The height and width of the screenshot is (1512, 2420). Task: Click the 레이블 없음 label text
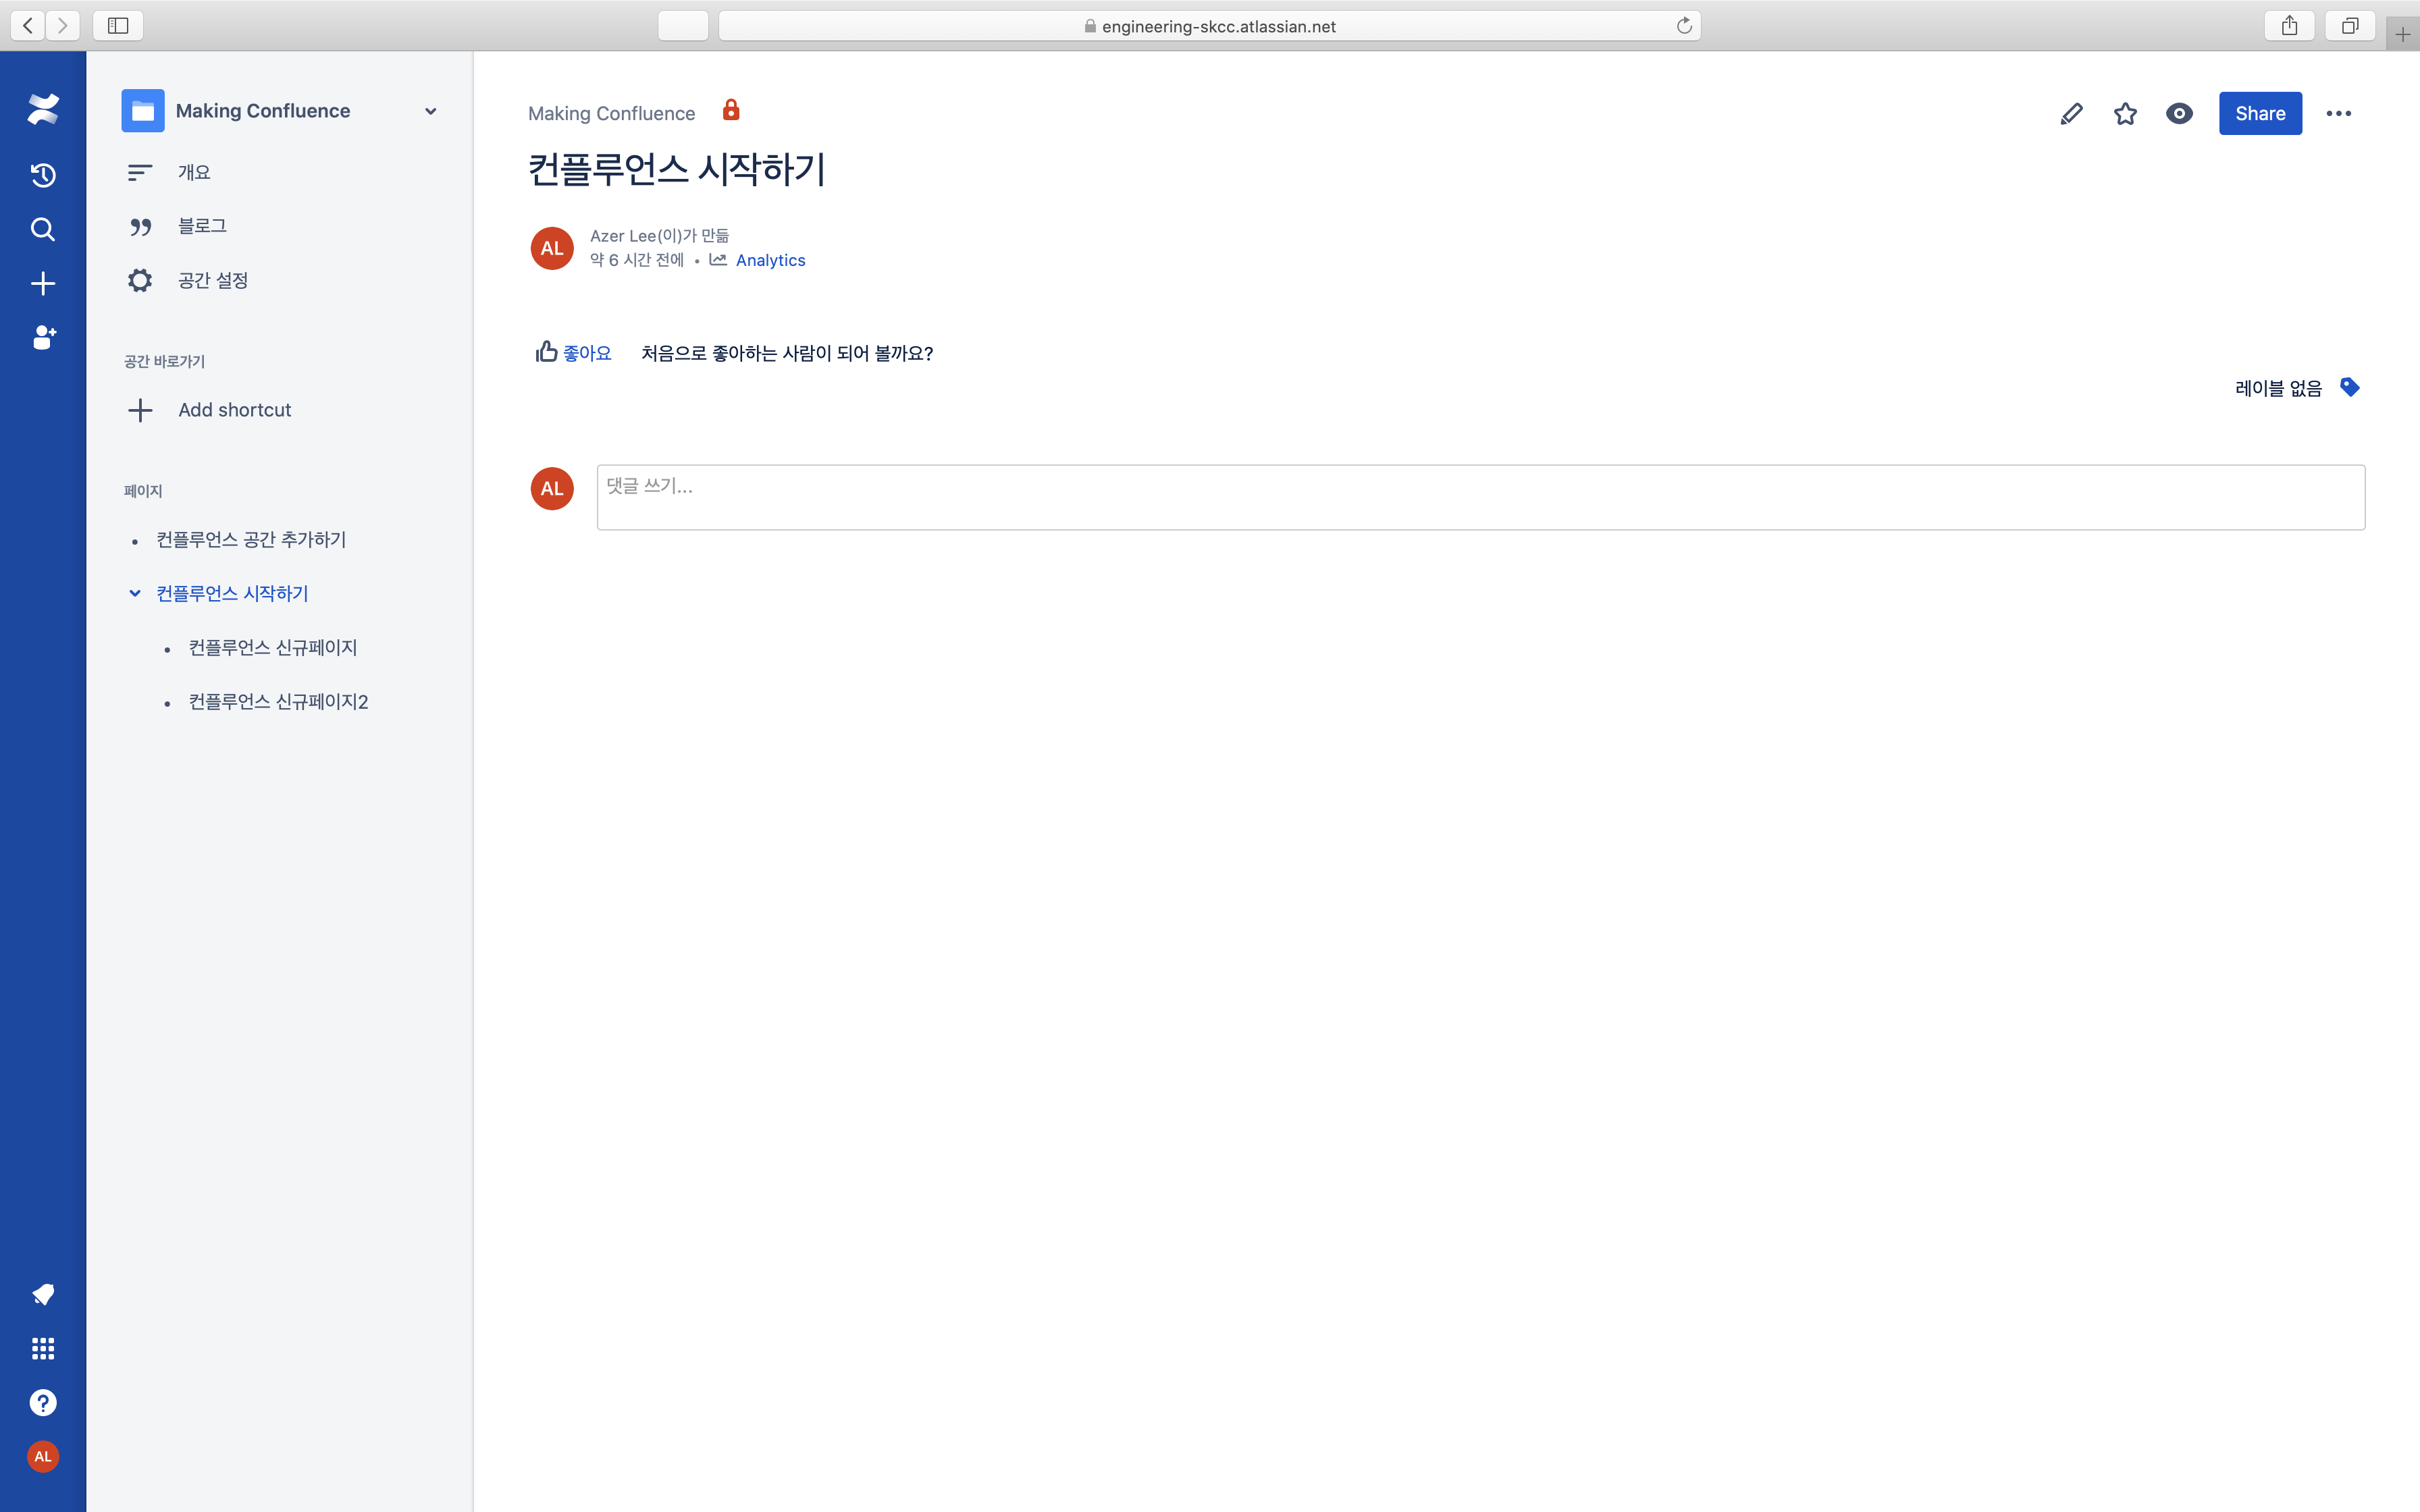pyautogui.click(x=2278, y=388)
